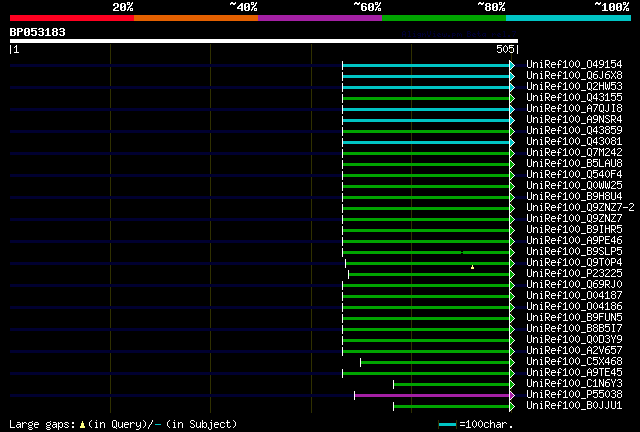
Task: Select the UniRef100_Q2HW53 label
Action: pyautogui.click(x=574, y=87)
